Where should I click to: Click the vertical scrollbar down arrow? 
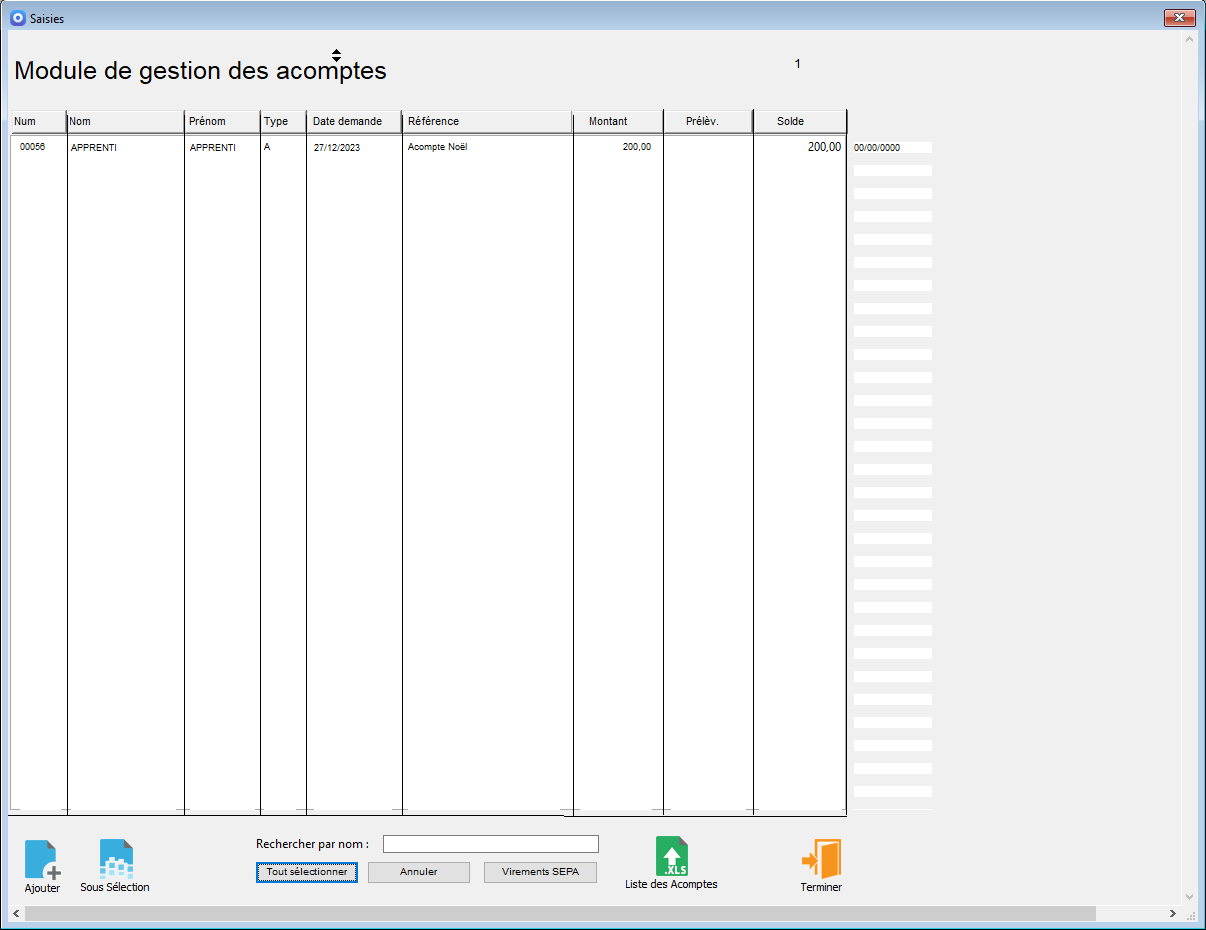[1189, 897]
